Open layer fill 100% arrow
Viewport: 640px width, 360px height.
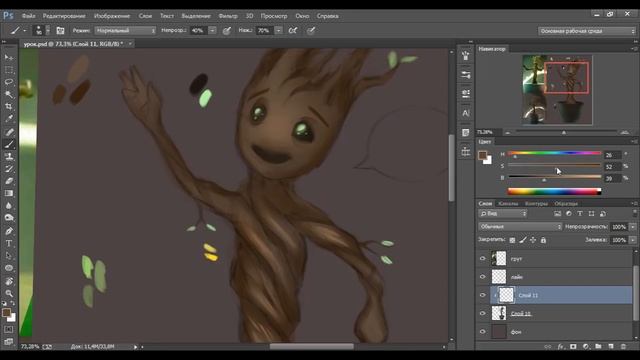(633, 240)
